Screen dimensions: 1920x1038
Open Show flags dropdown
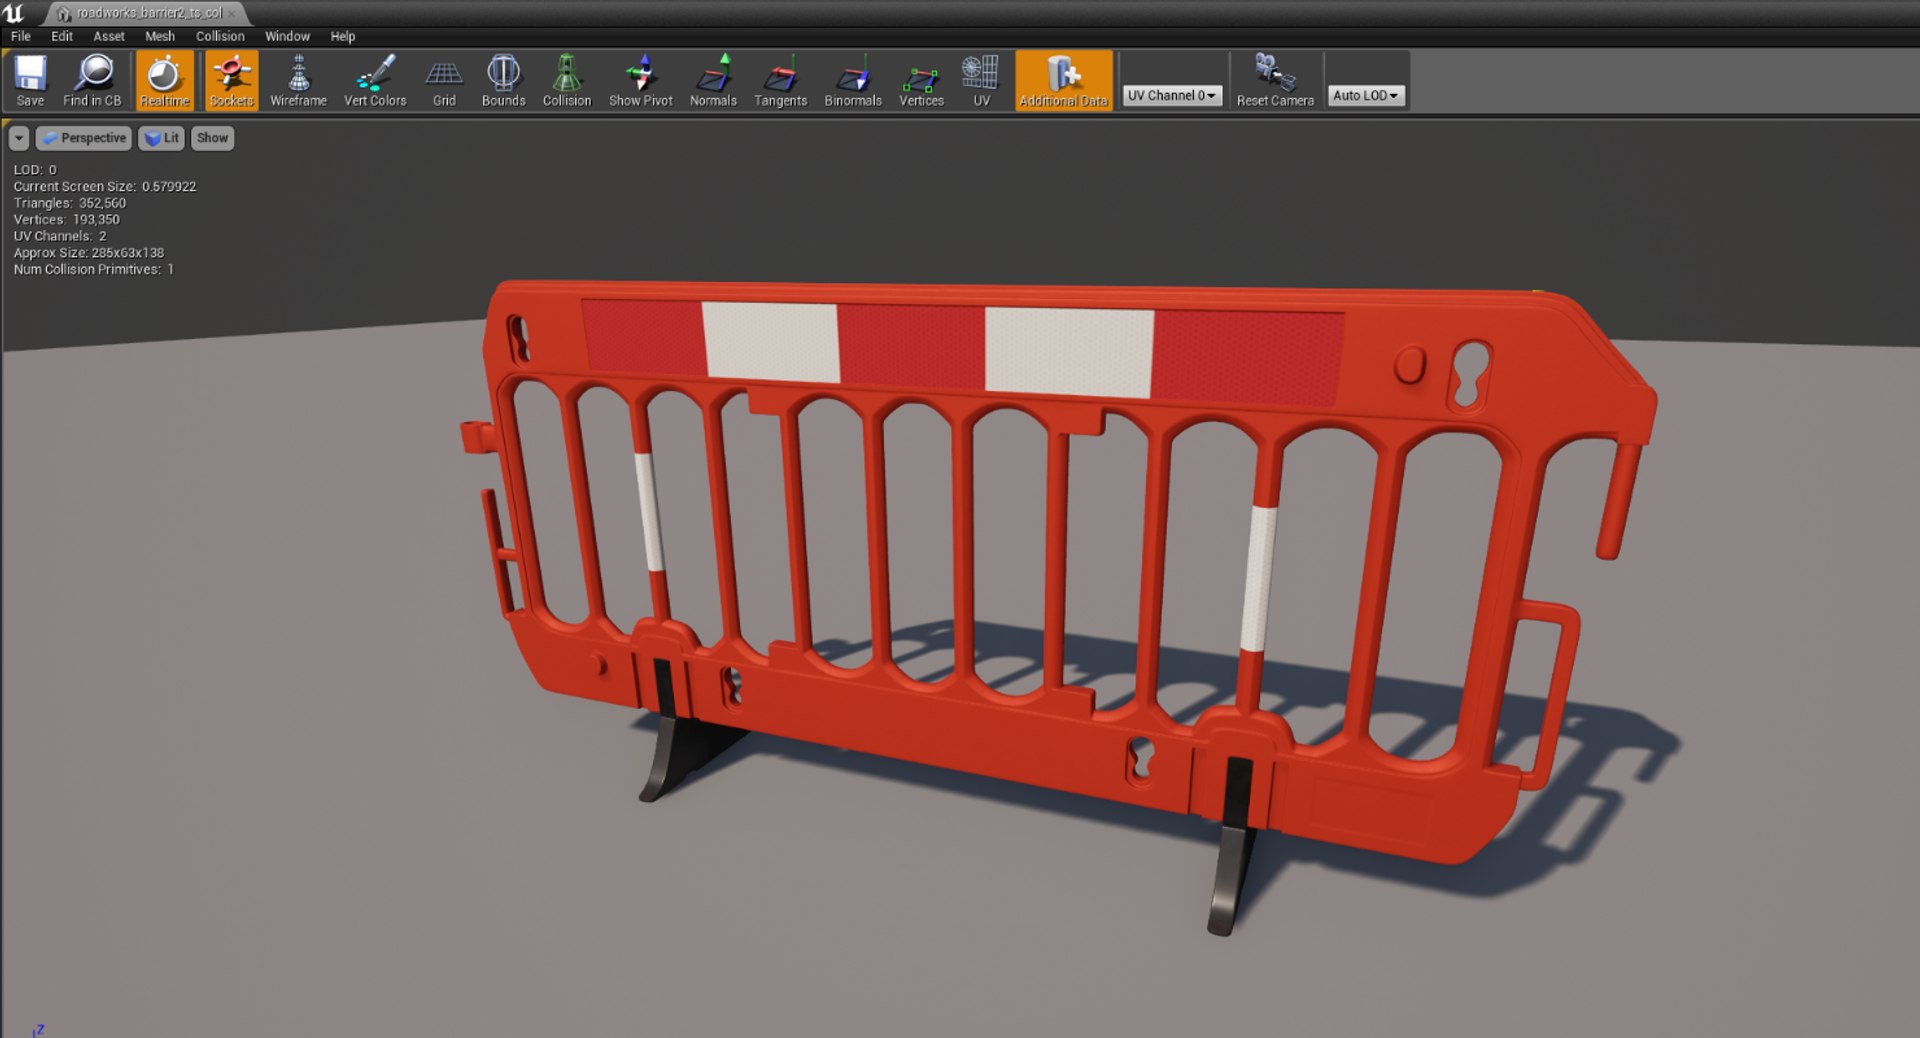point(212,138)
